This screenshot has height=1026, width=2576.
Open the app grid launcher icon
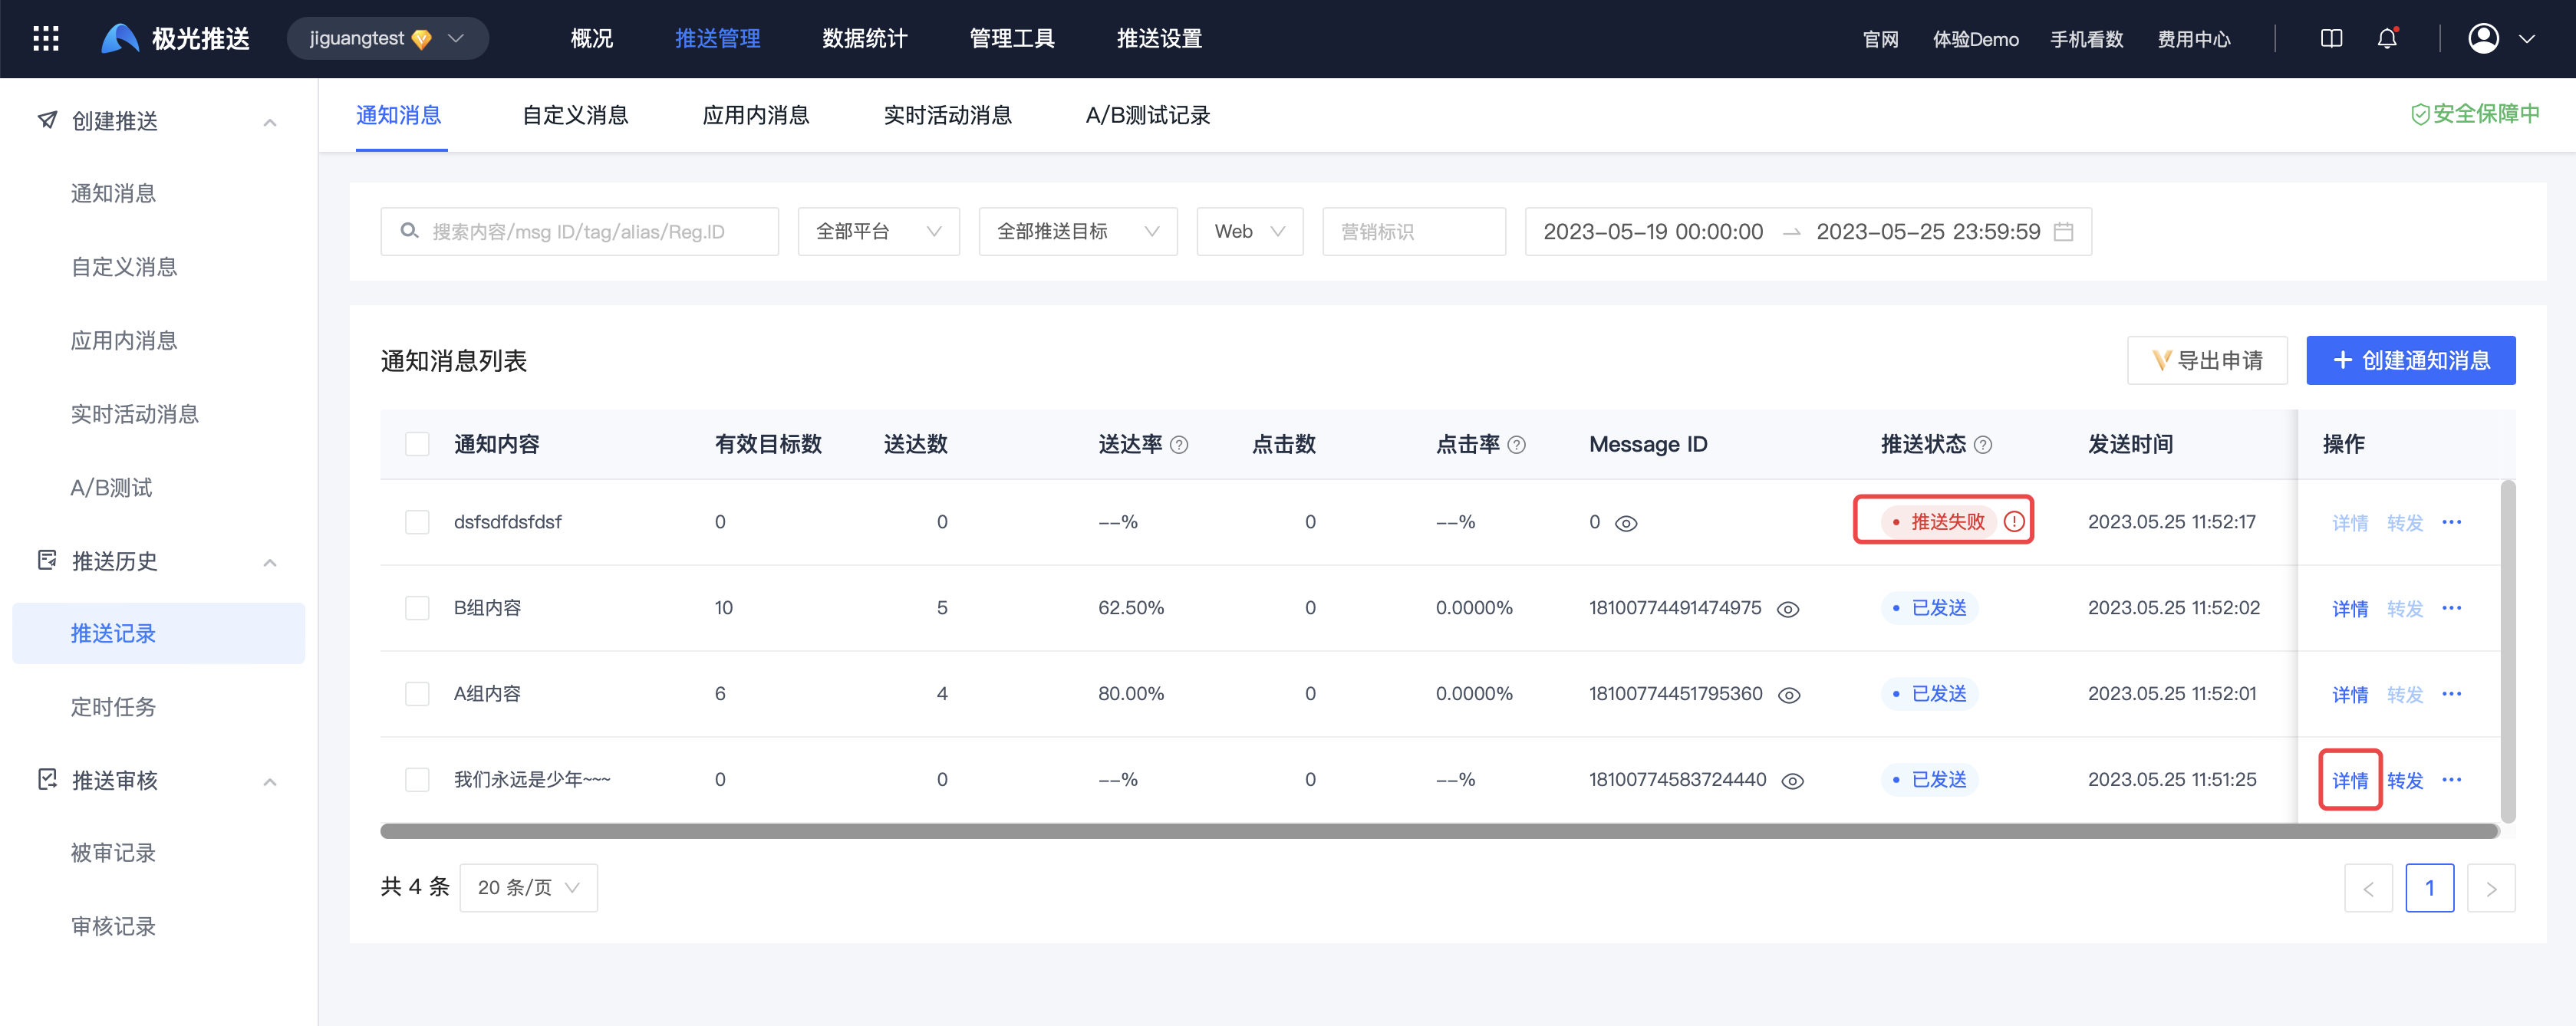point(46,39)
